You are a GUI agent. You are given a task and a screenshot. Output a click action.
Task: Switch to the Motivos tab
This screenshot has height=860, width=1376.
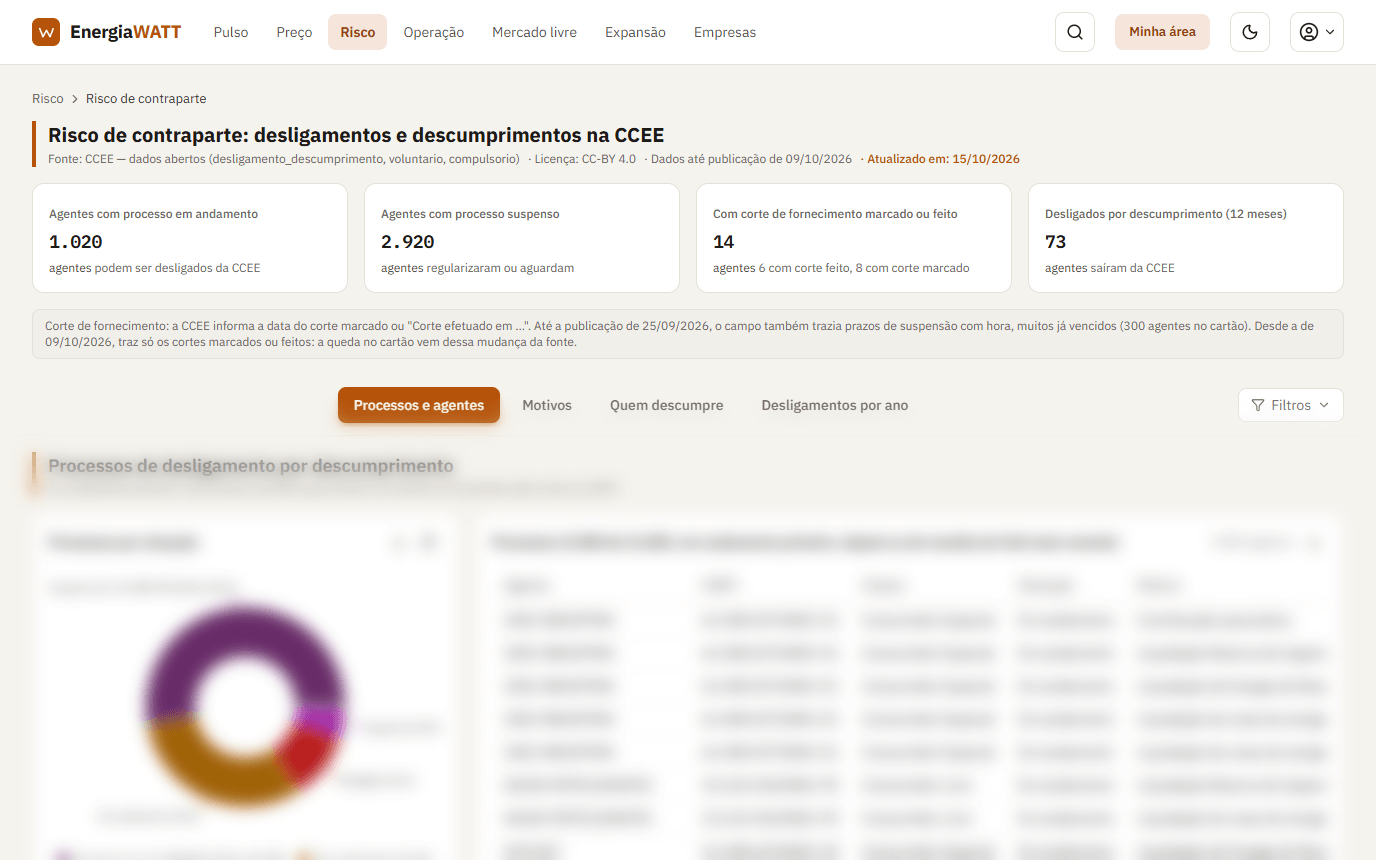pos(547,405)
